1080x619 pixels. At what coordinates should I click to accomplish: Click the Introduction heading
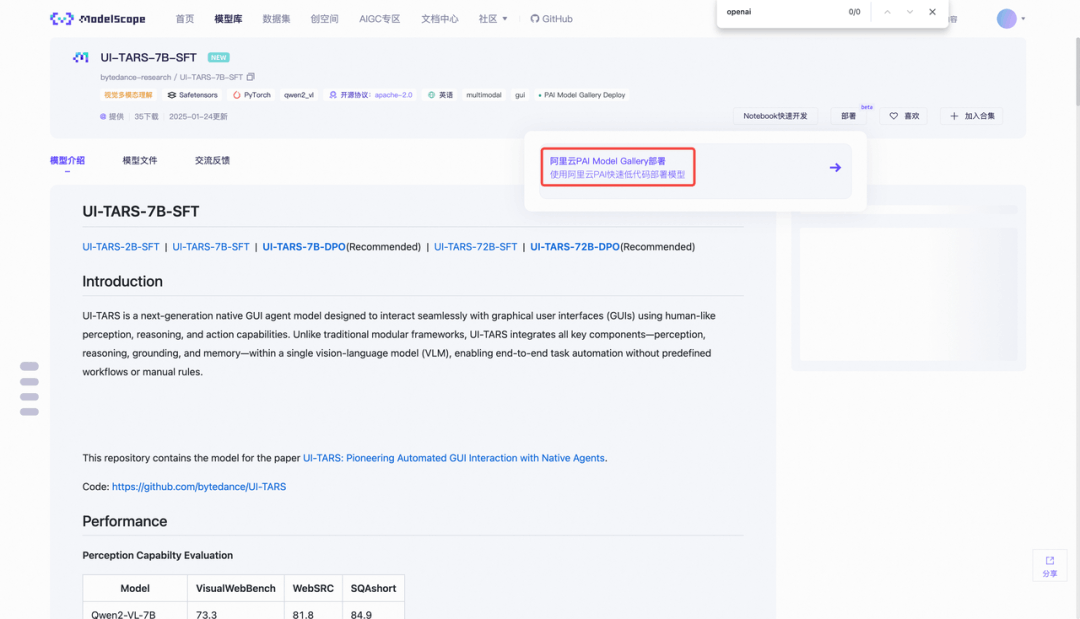(x=123, y=281)
